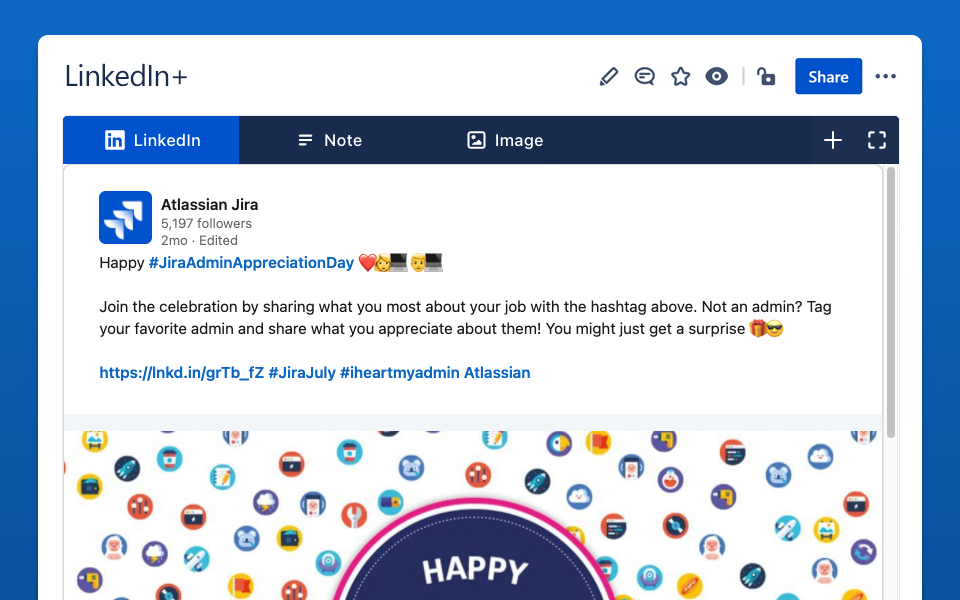Image resolution: width=960 pixels, height=600 pixels.
Task: Open the https://lnkd.in/grTb_fZ link
Action: pyautogui.click(x=182, y=373)
